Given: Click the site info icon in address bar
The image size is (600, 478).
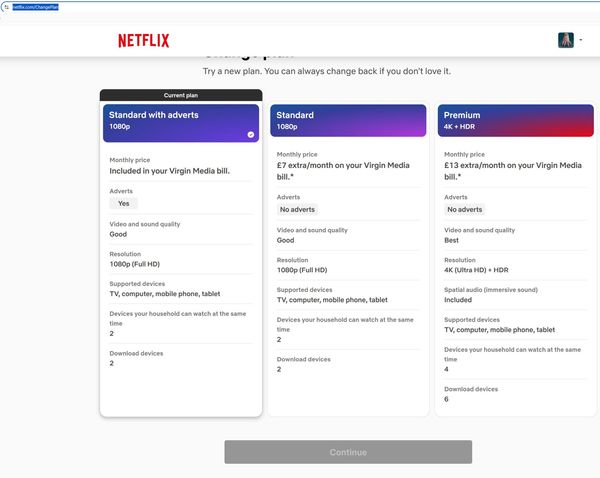Looking at the screenshot, I should click(5, 6).
